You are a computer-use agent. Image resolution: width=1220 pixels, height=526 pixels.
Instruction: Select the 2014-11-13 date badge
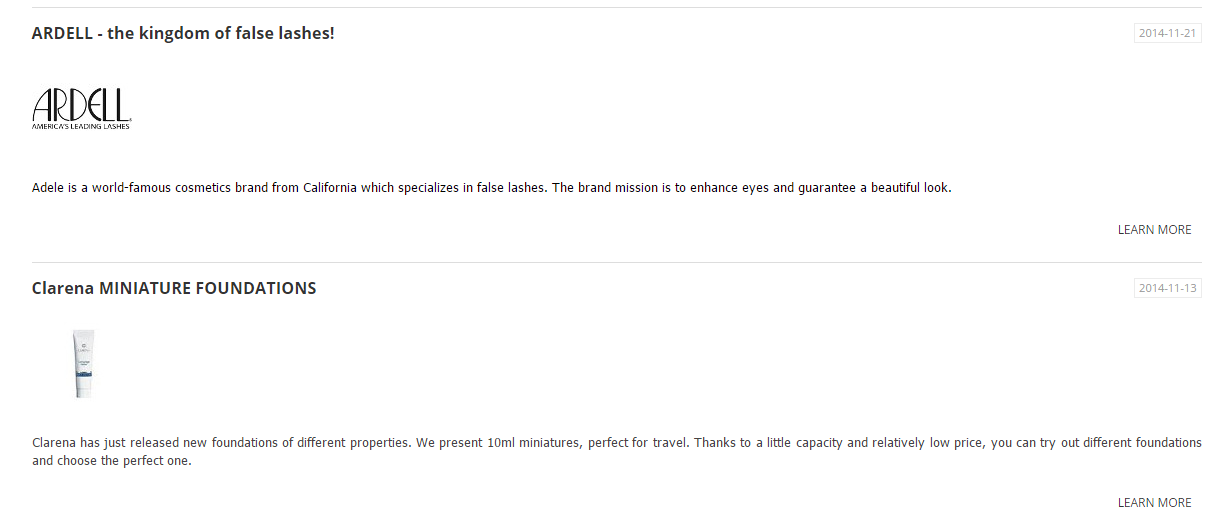click(1168, 288)
